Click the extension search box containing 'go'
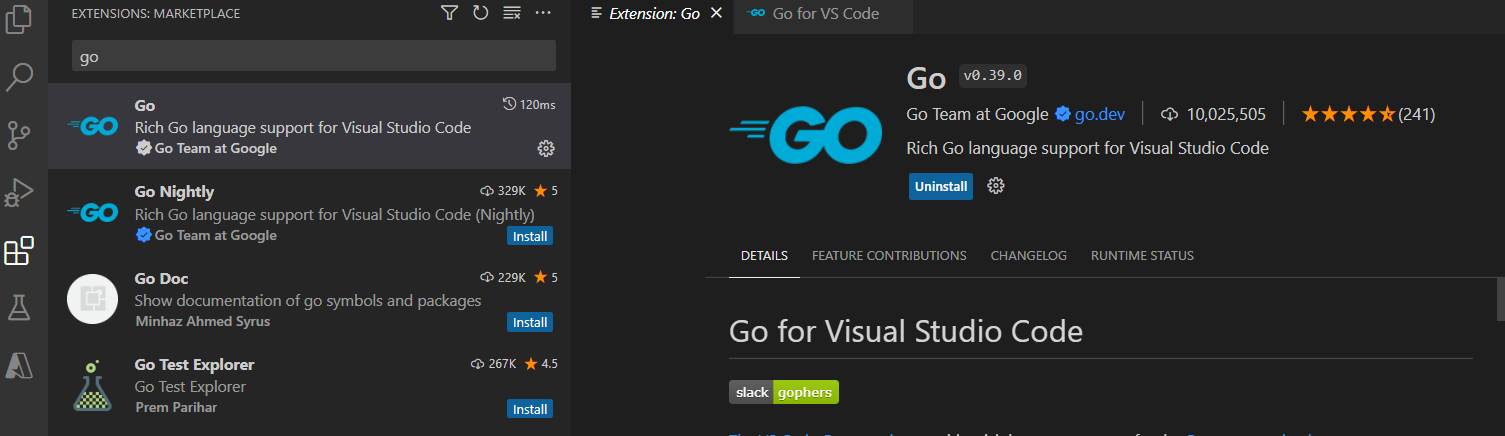1505x436 pixels. click(x=313, y=57)
